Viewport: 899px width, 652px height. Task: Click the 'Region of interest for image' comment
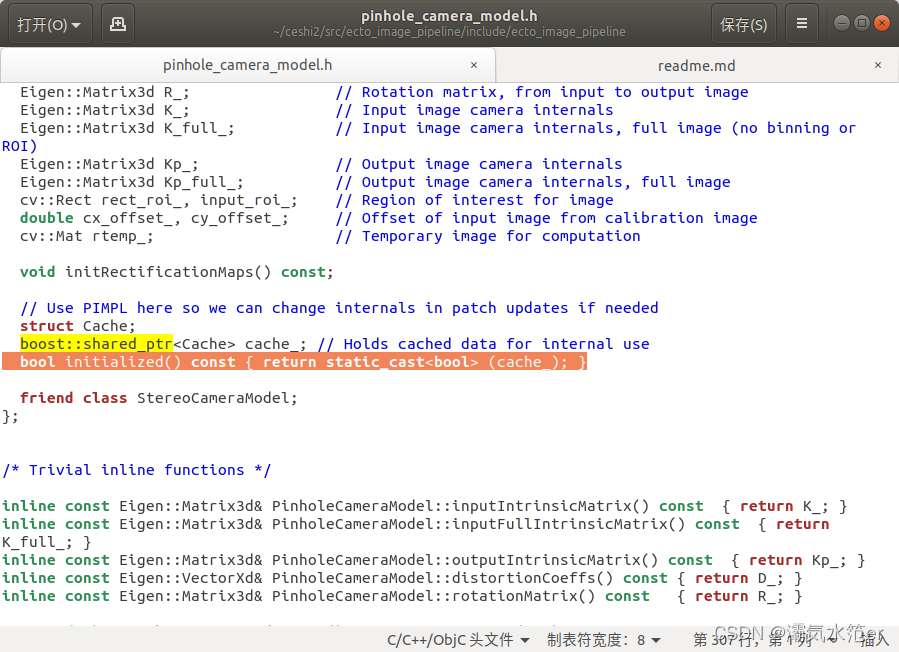(475, 200)
